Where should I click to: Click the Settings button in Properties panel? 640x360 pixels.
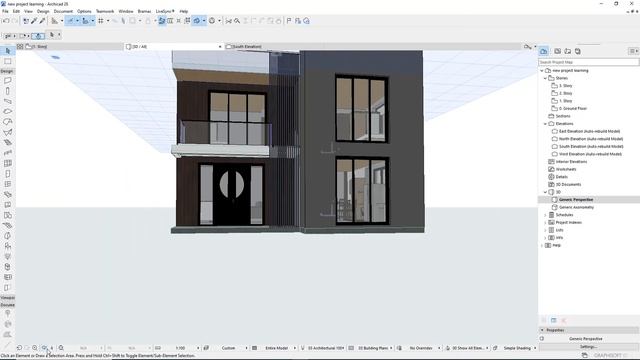click(x=589, y=347)
